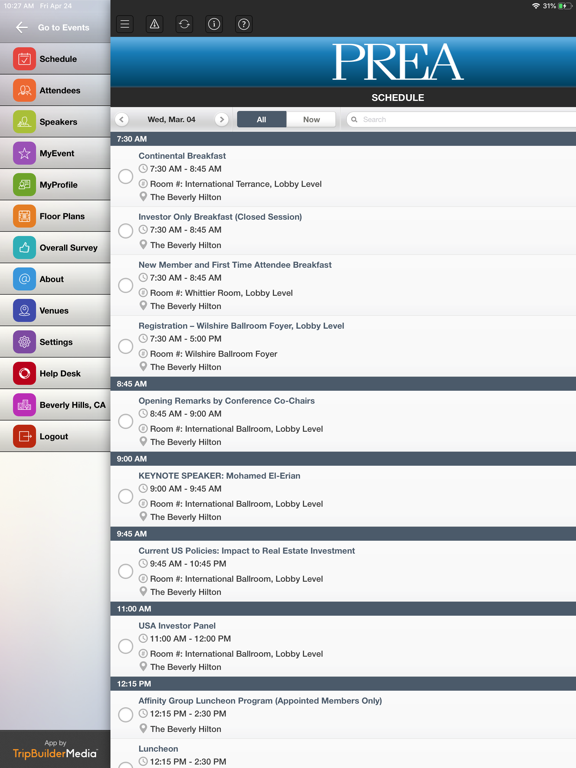Go to previous day with left chevron
The height and width of the screenshot is (768, 576).
pos(121,119)
